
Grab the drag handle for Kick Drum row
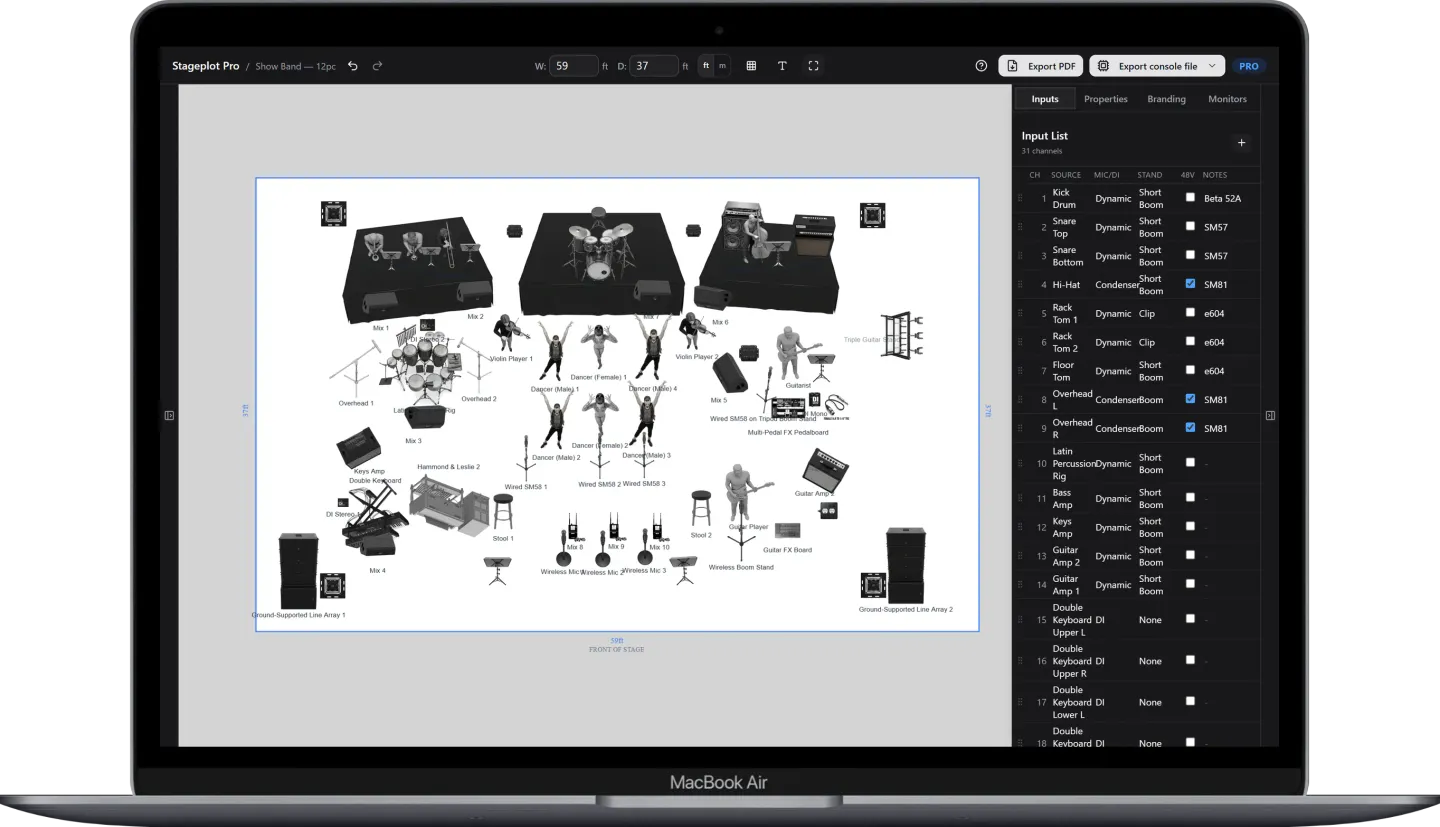(x=1021, y=198)
